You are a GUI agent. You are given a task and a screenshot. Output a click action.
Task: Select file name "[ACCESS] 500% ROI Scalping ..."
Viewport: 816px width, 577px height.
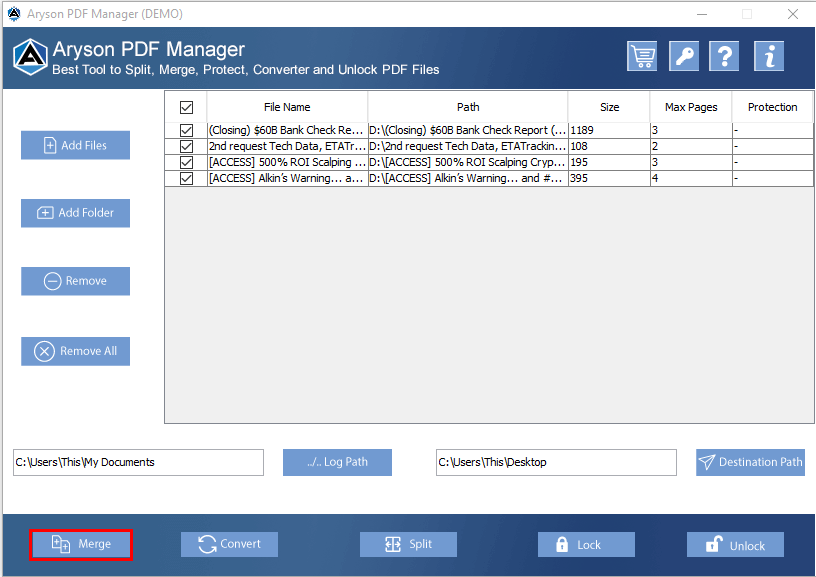coord(287,162)
